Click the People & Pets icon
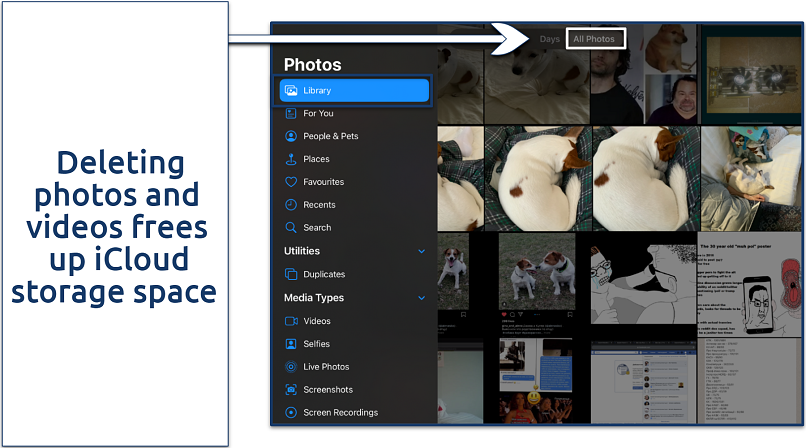 click(291, 136)
